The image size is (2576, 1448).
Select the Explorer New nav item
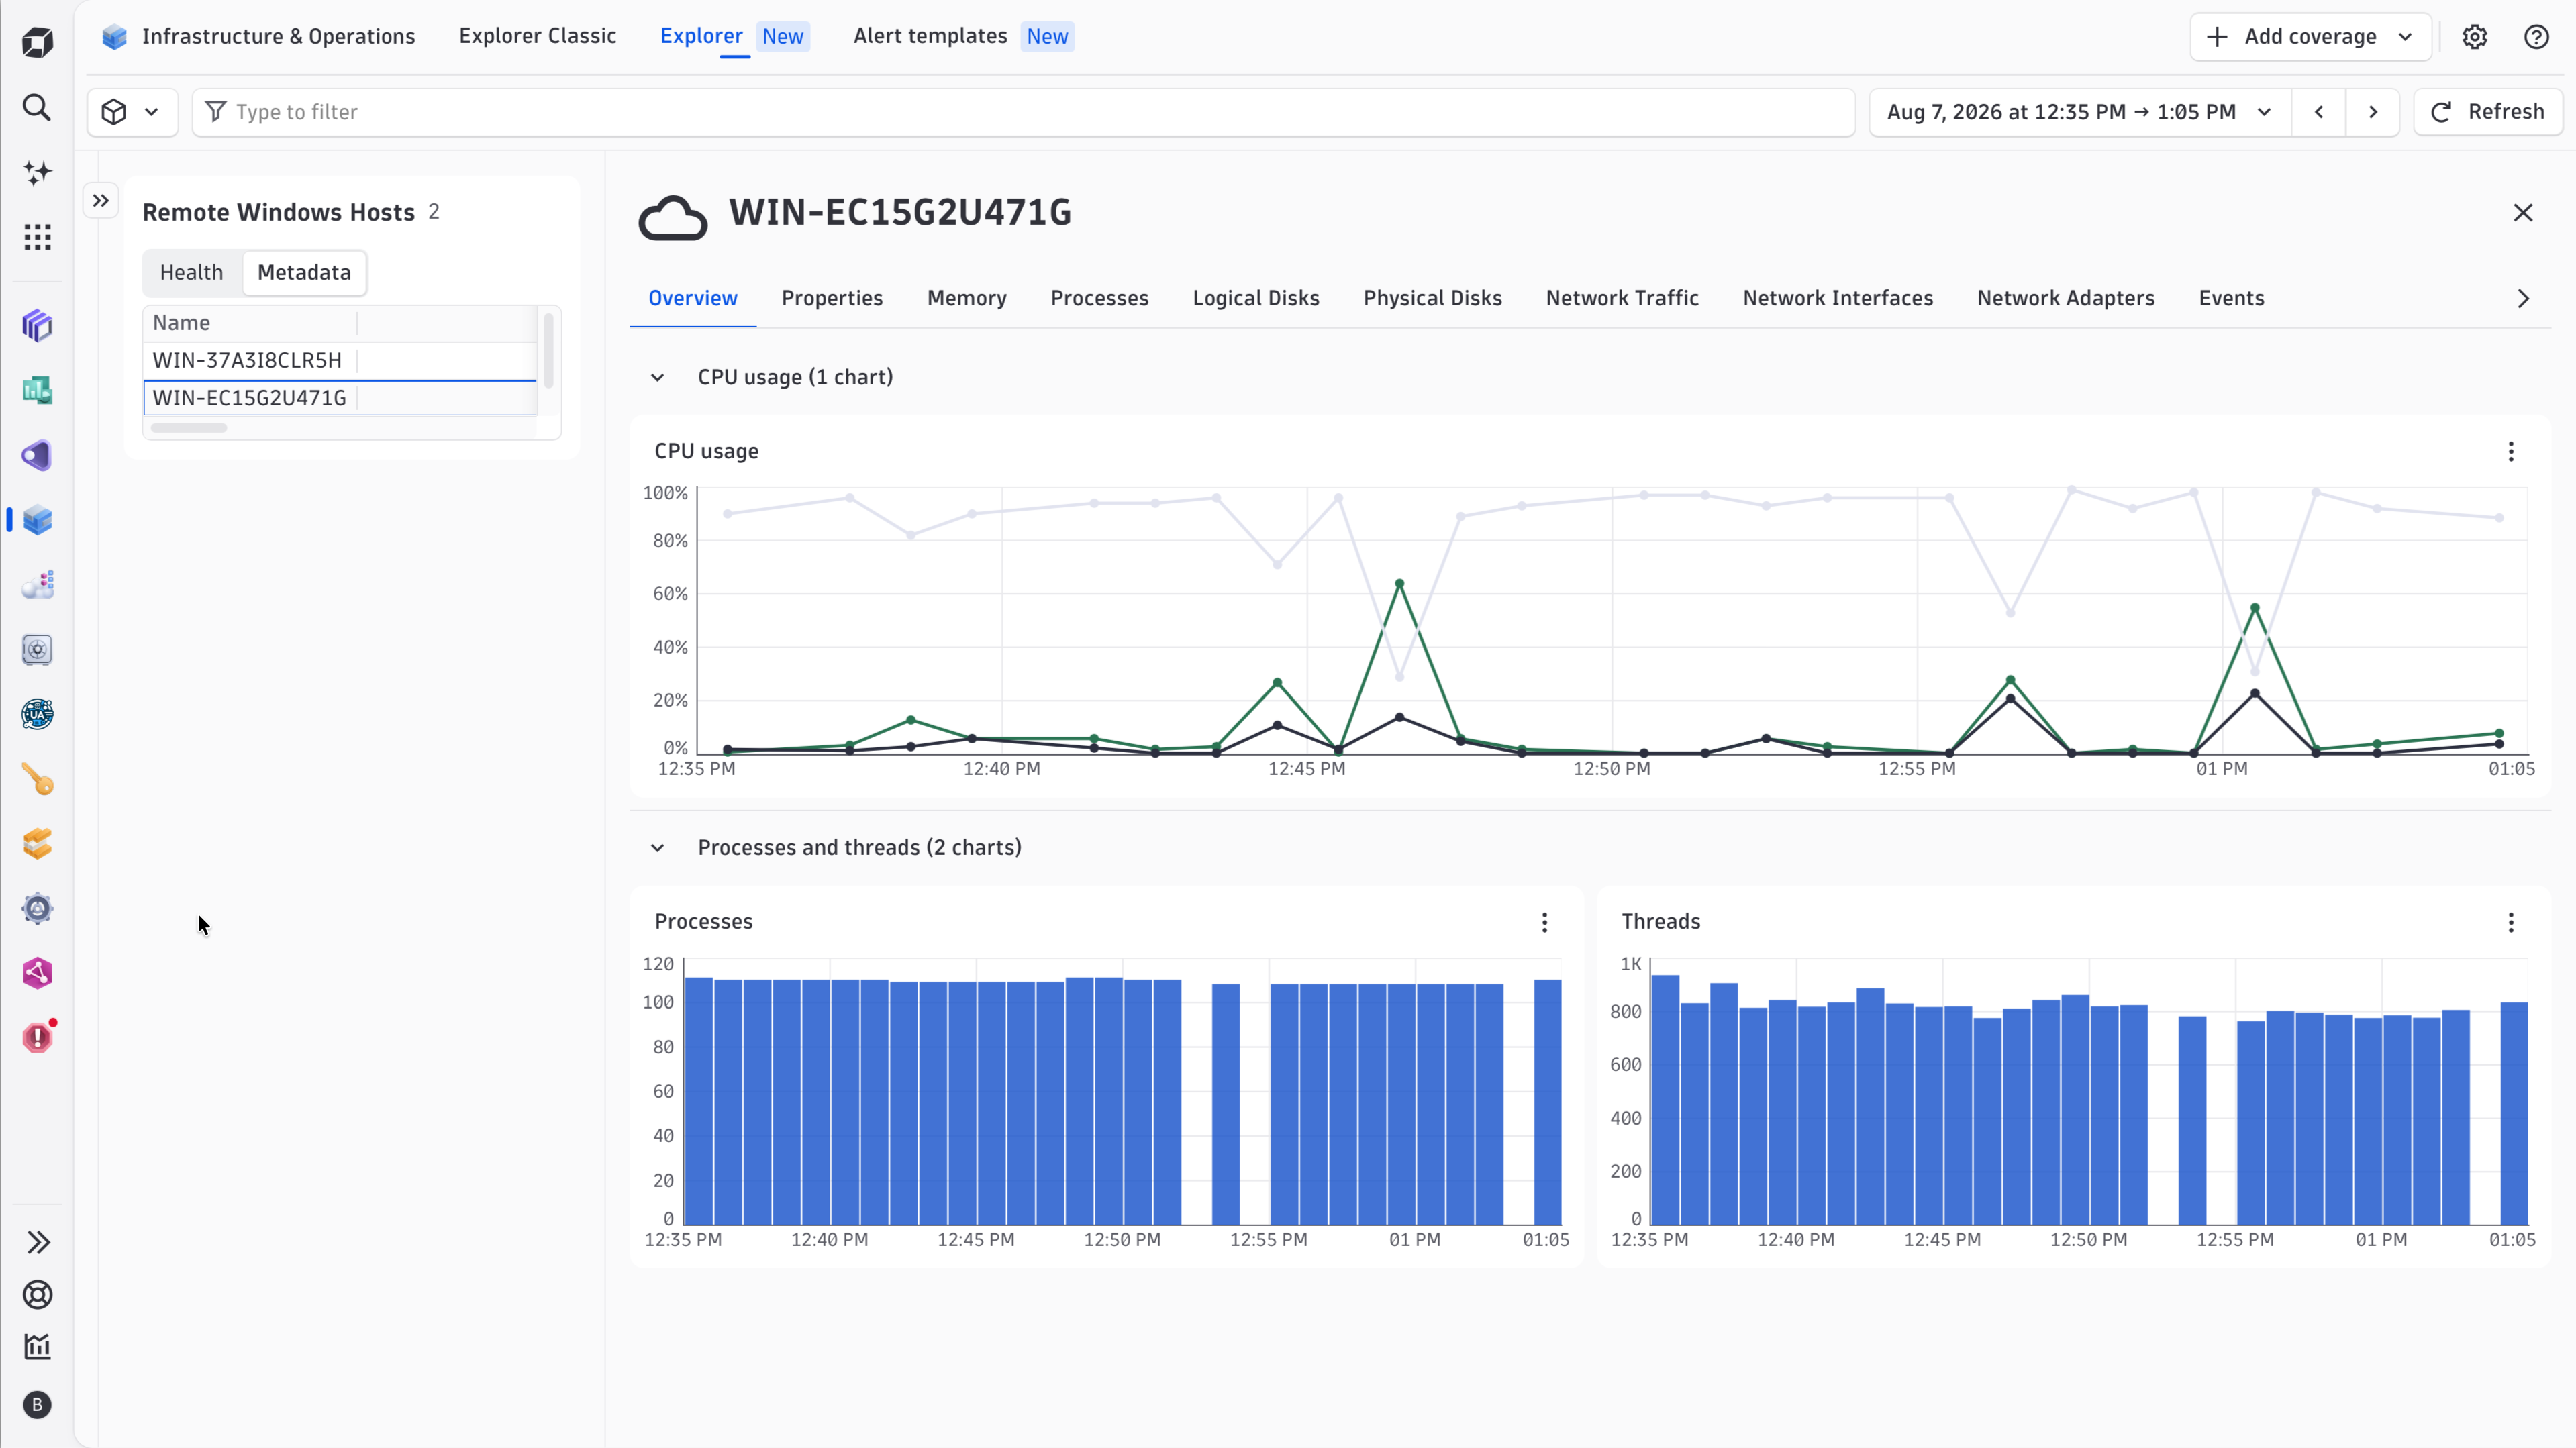tap(734, 36)
